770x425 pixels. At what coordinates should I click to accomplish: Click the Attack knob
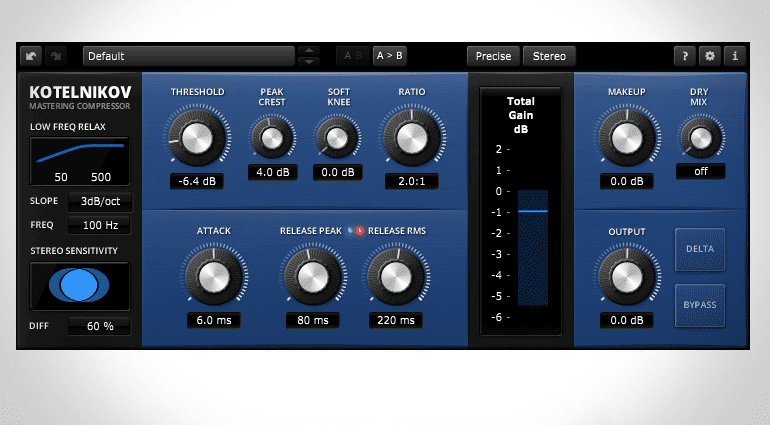point(214,277)
